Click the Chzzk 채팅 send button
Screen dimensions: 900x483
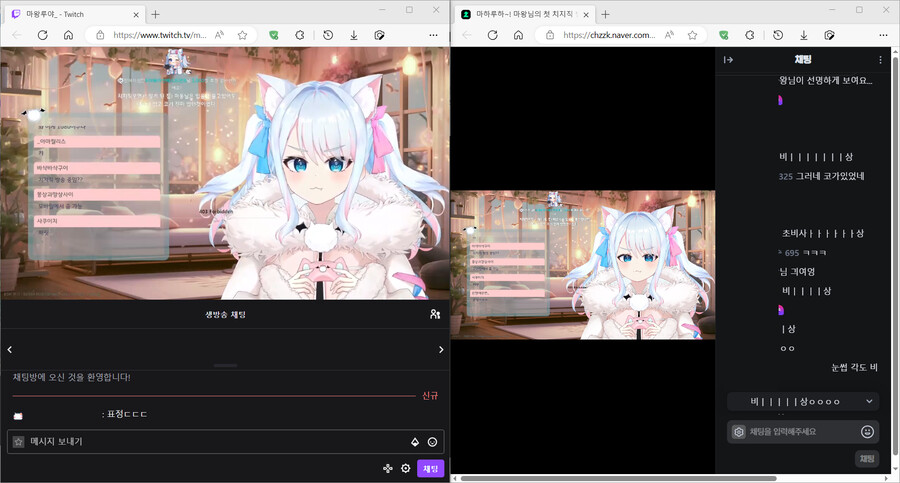(x=867, y=458)
